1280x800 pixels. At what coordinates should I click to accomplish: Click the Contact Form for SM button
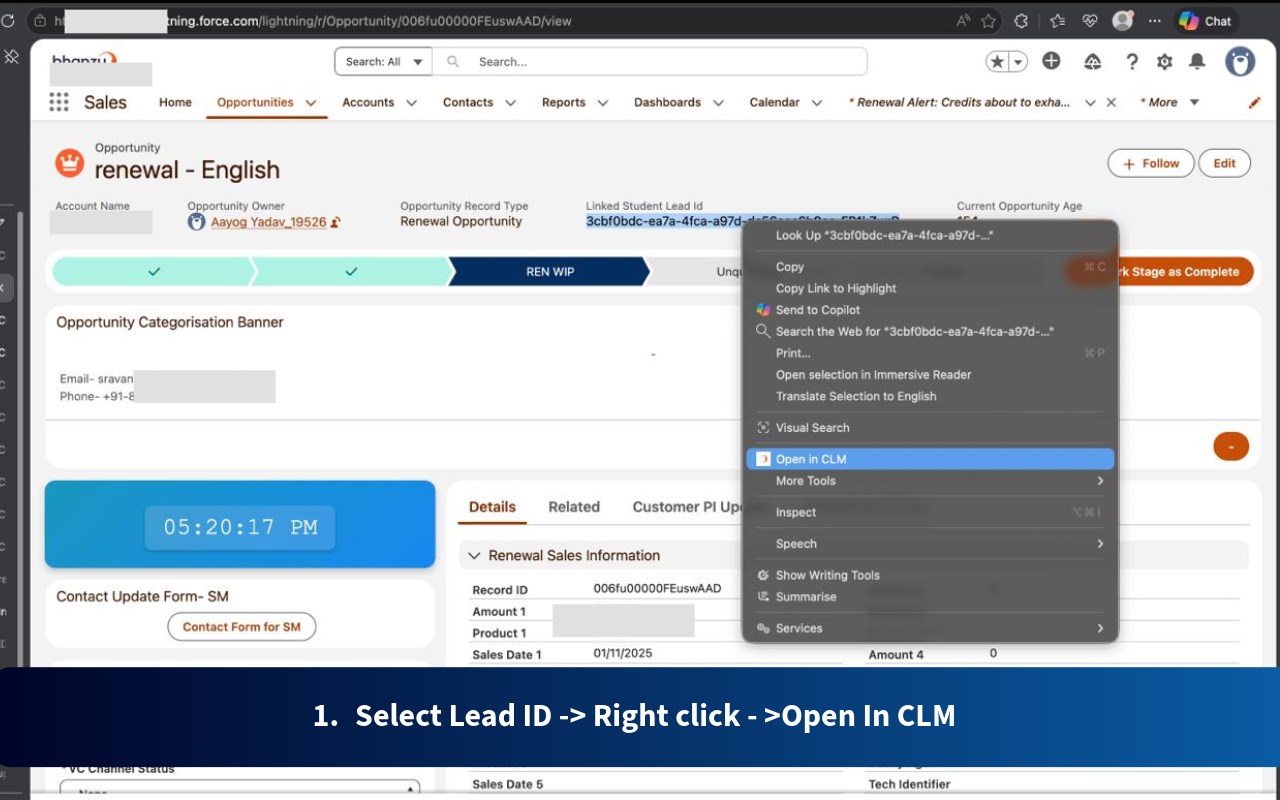[241, 627]
